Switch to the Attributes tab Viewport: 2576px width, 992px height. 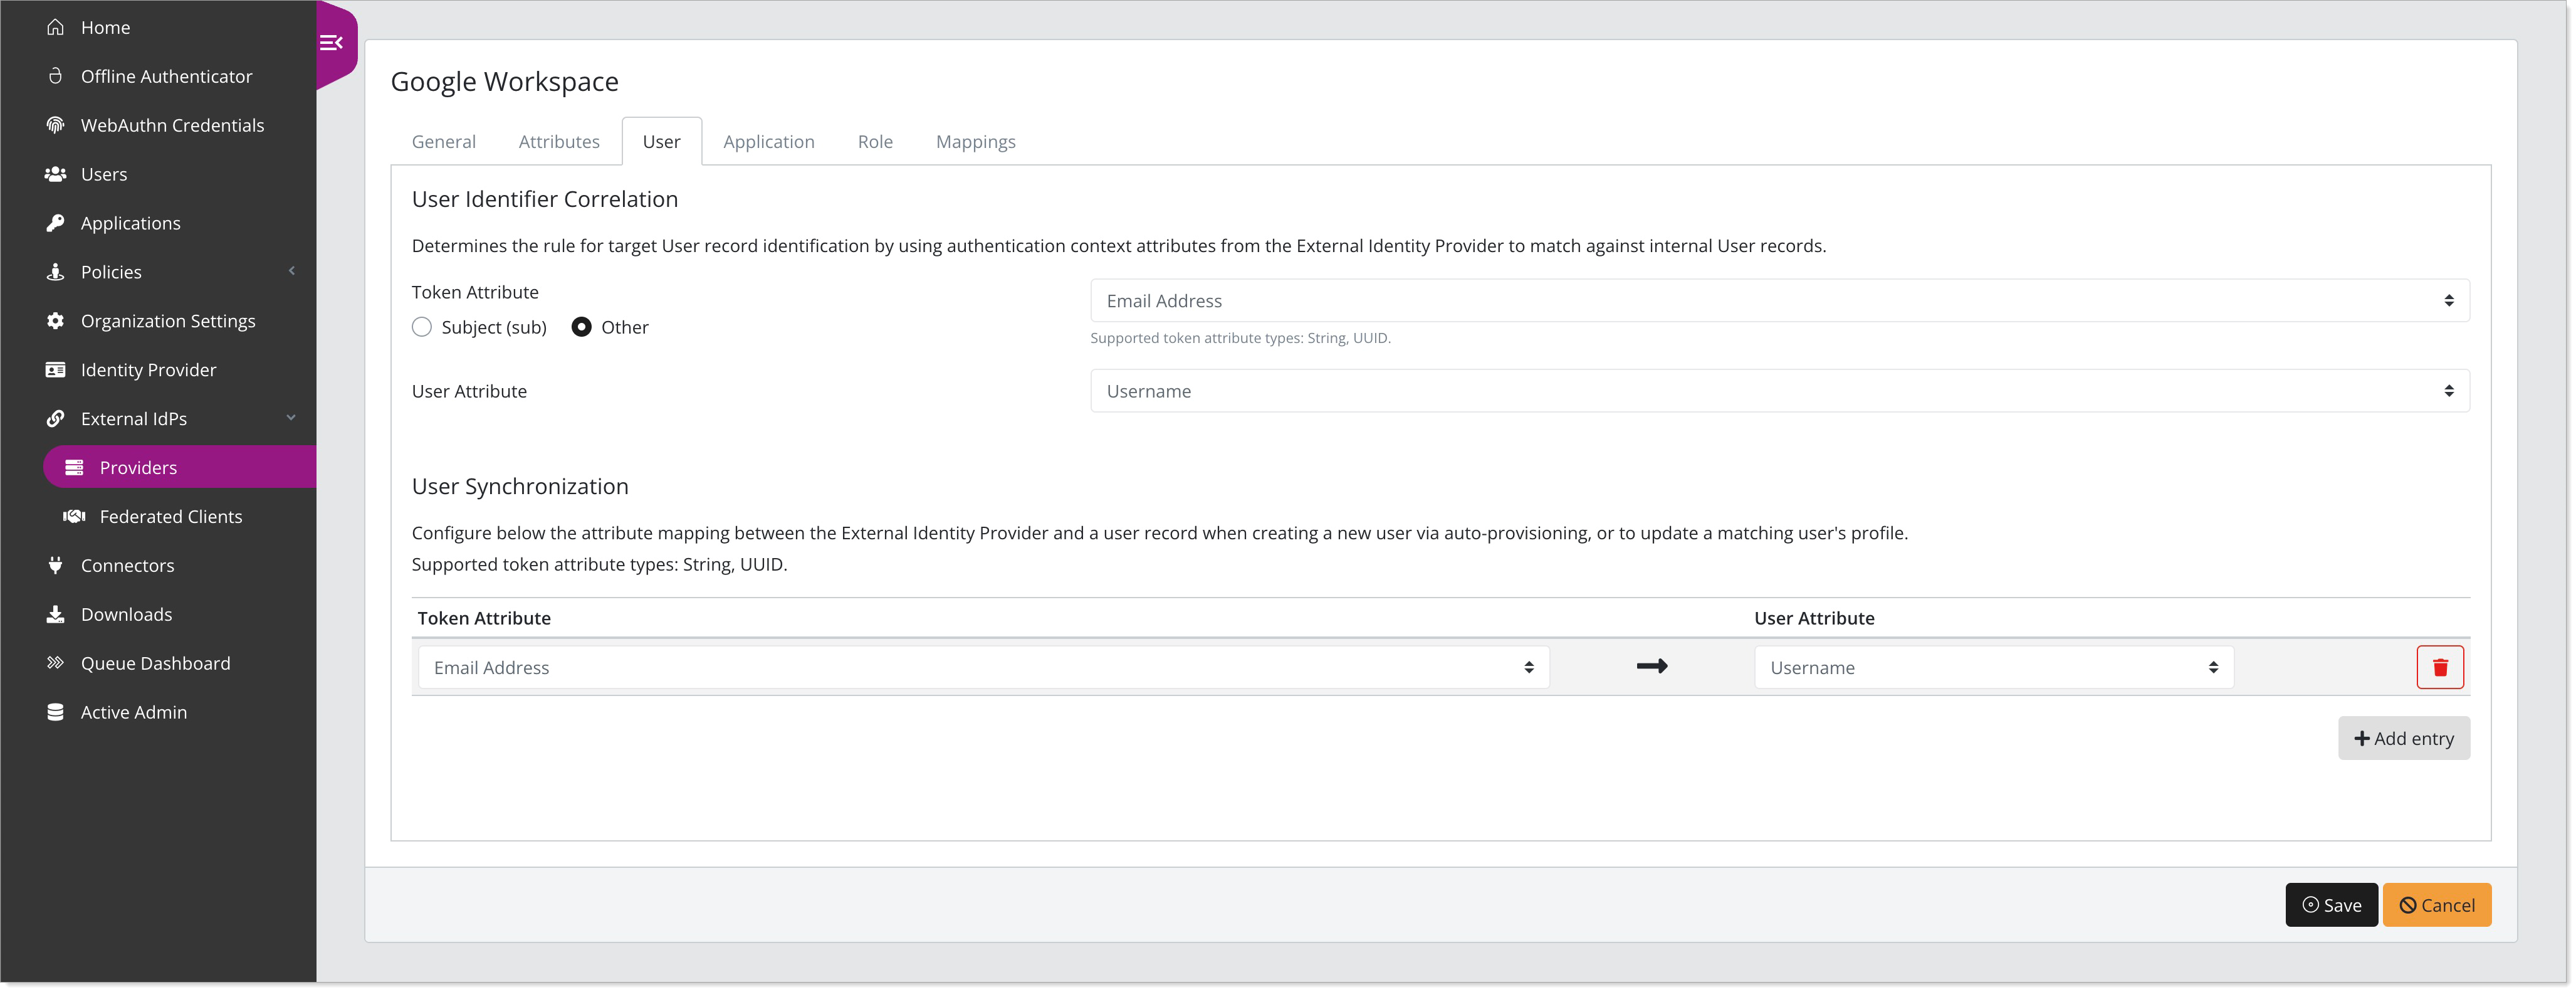click(x=559, y=142)
